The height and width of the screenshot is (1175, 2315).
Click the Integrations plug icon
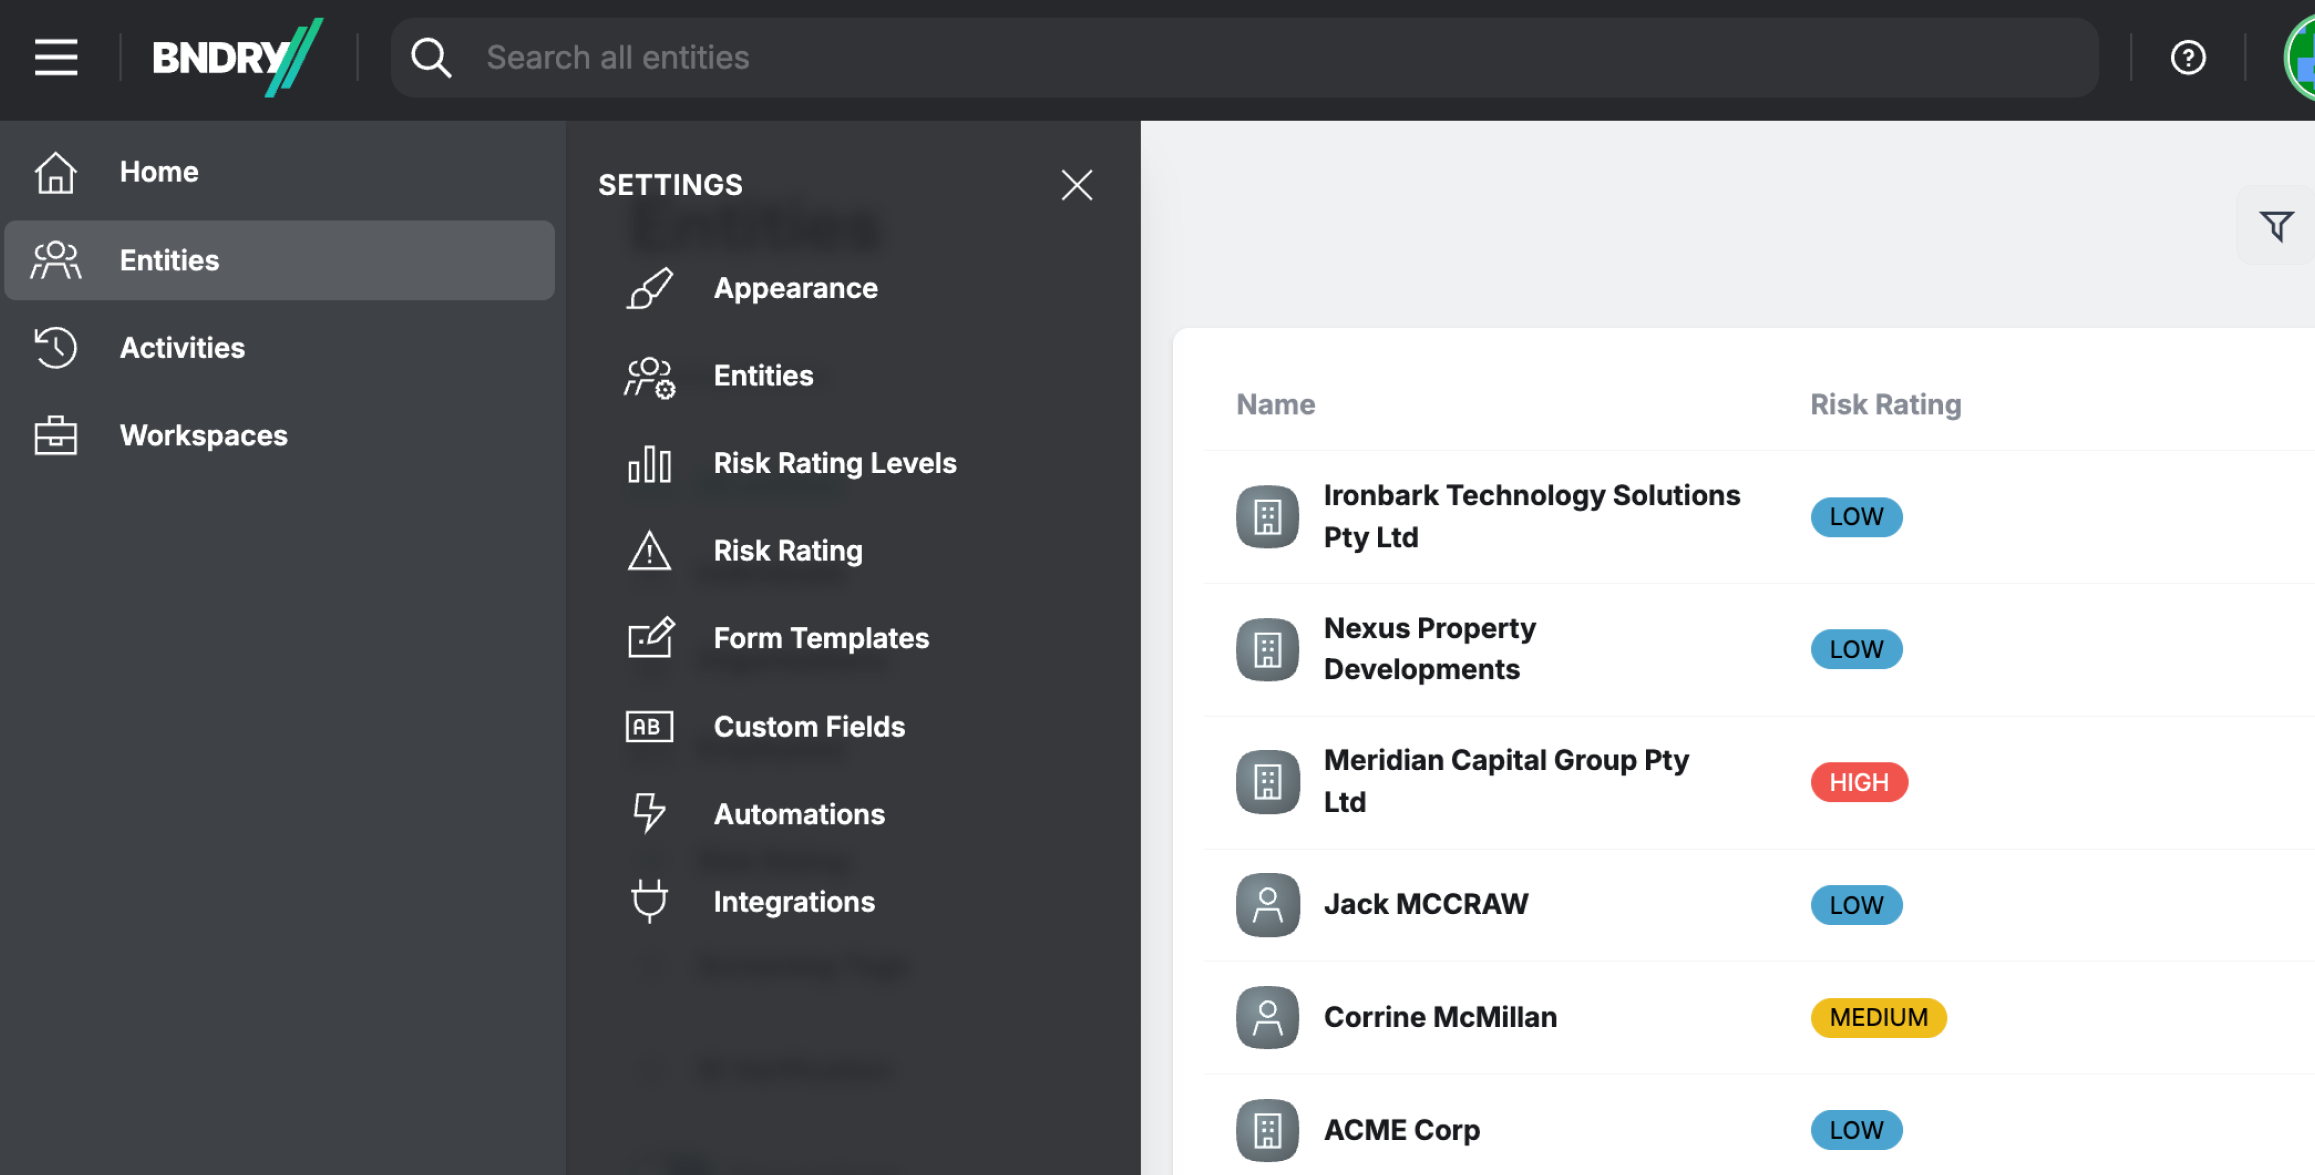650,900
